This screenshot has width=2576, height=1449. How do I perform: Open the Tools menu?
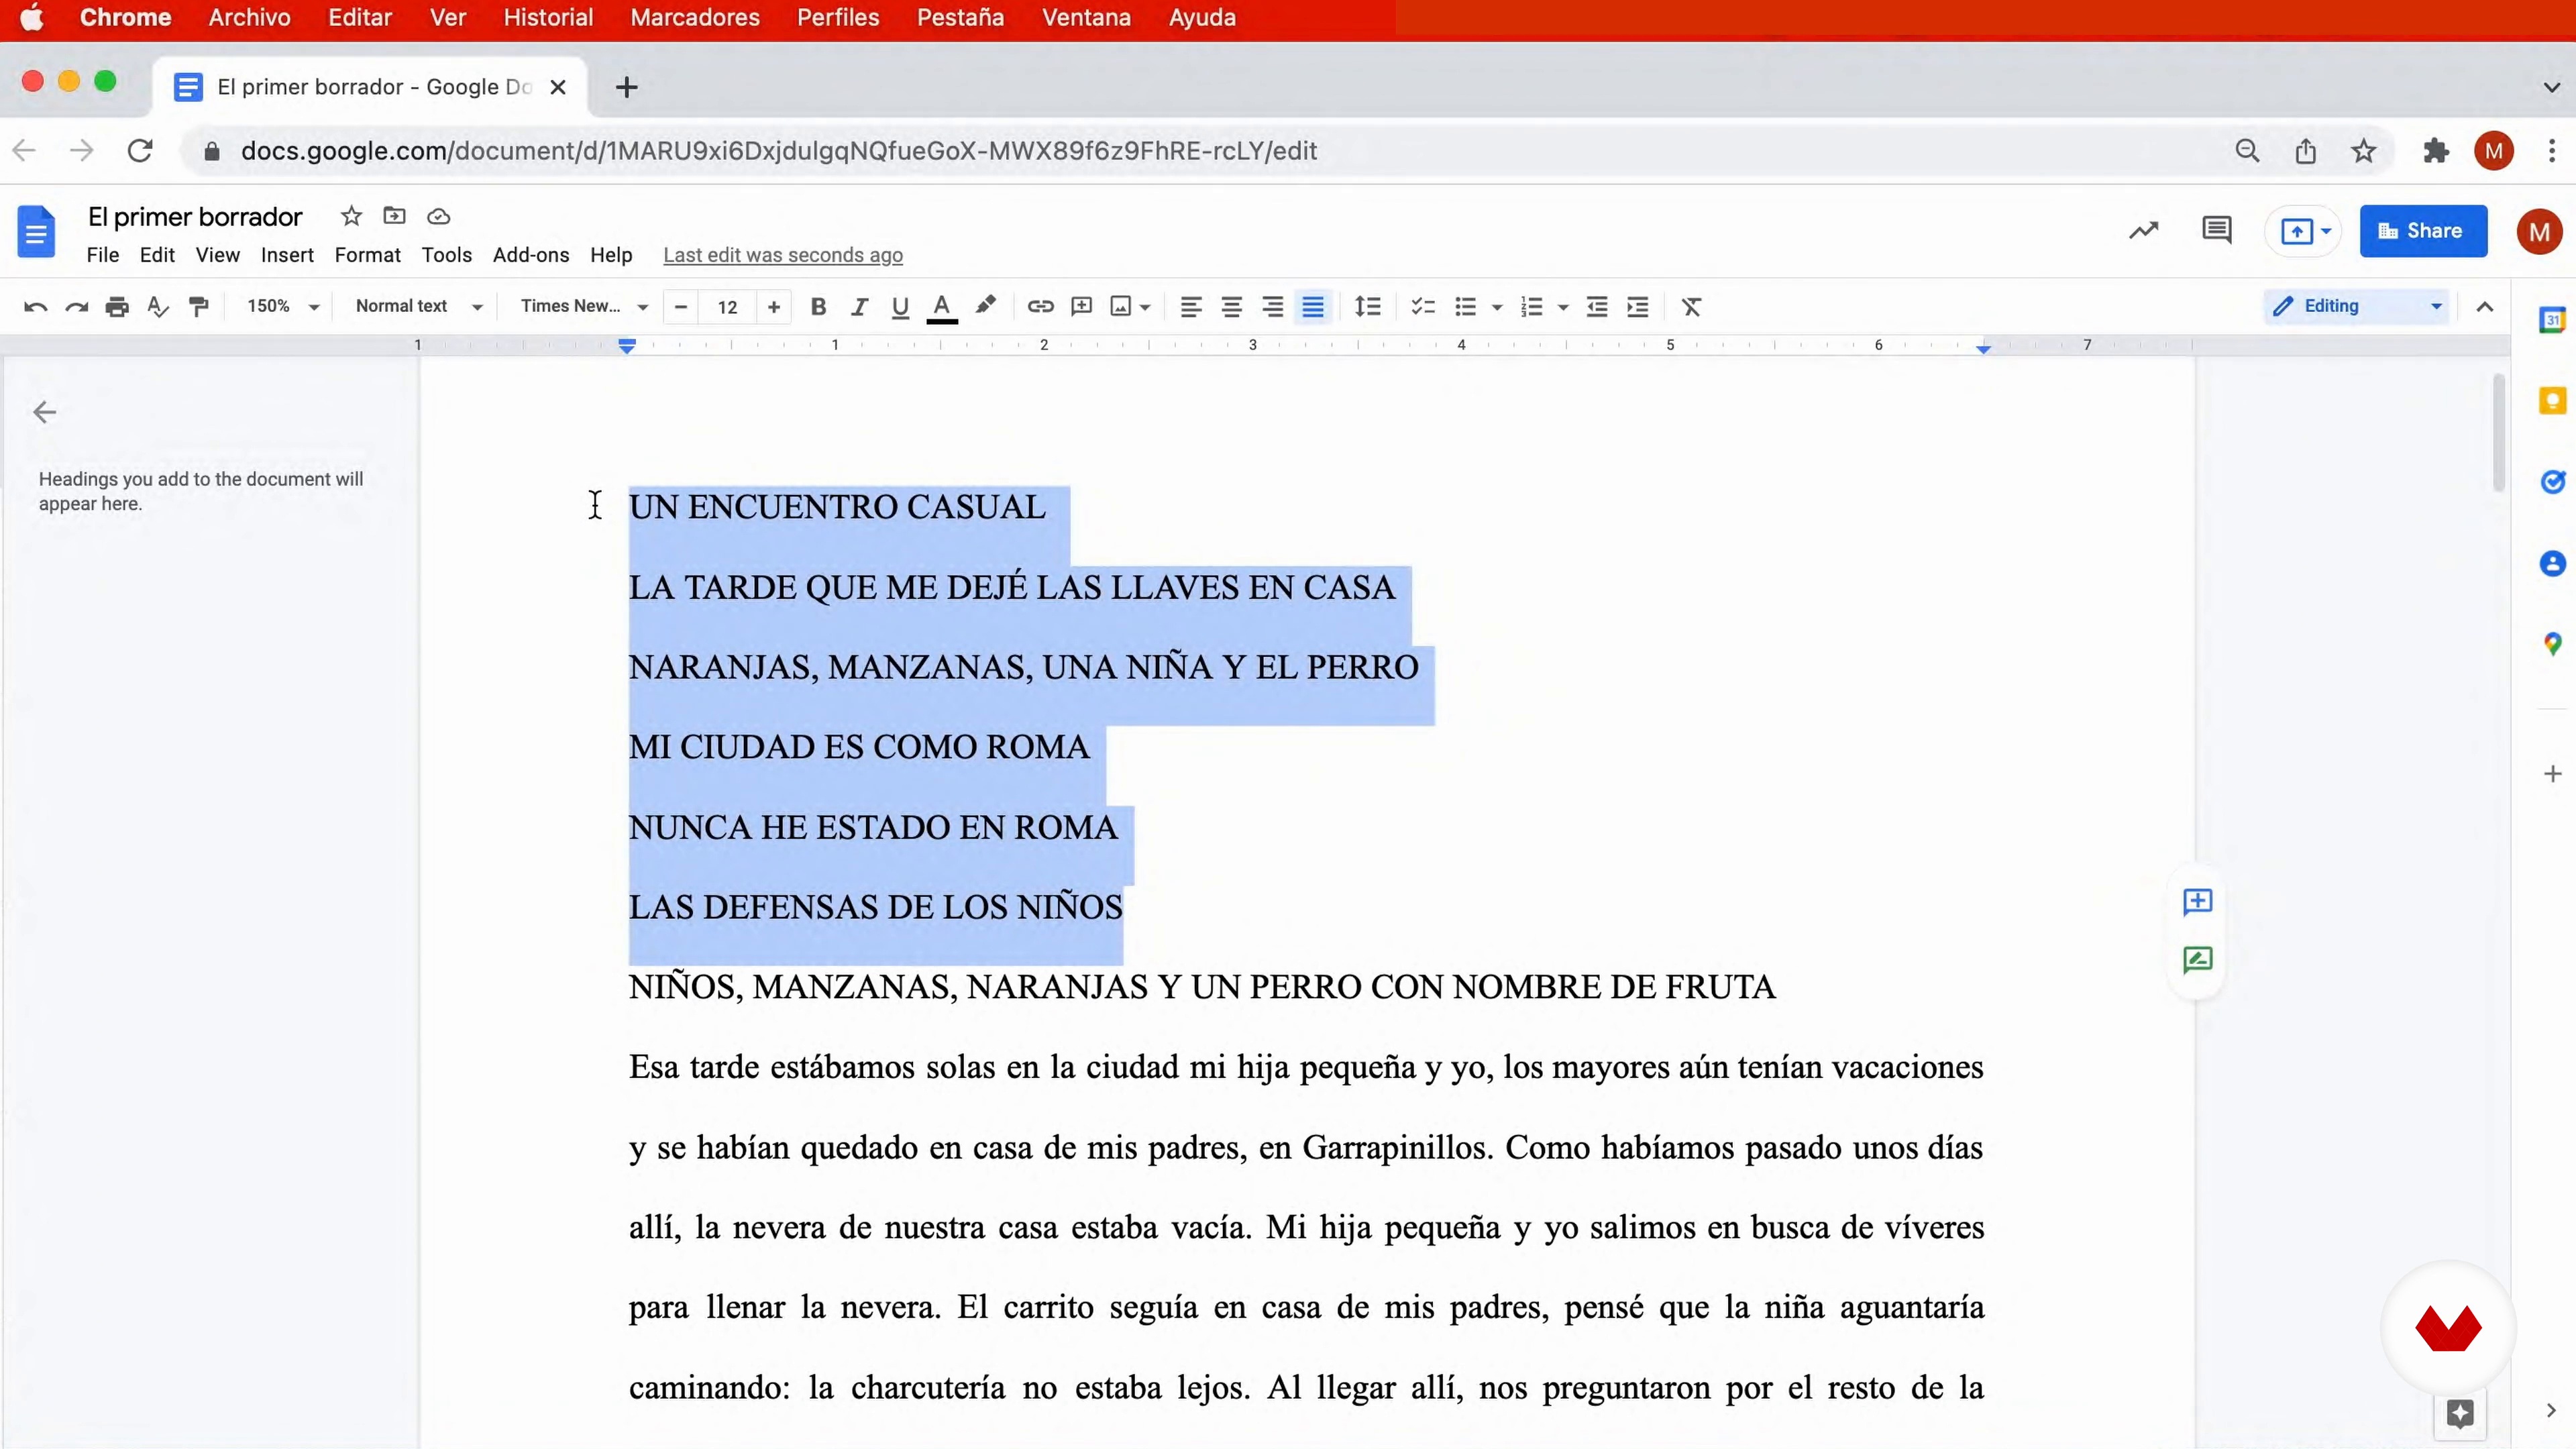446,255
